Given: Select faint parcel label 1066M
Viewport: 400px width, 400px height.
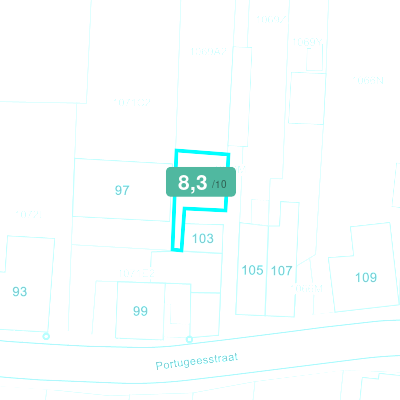Looking at the screenshot, I should (x=307, y=288).
